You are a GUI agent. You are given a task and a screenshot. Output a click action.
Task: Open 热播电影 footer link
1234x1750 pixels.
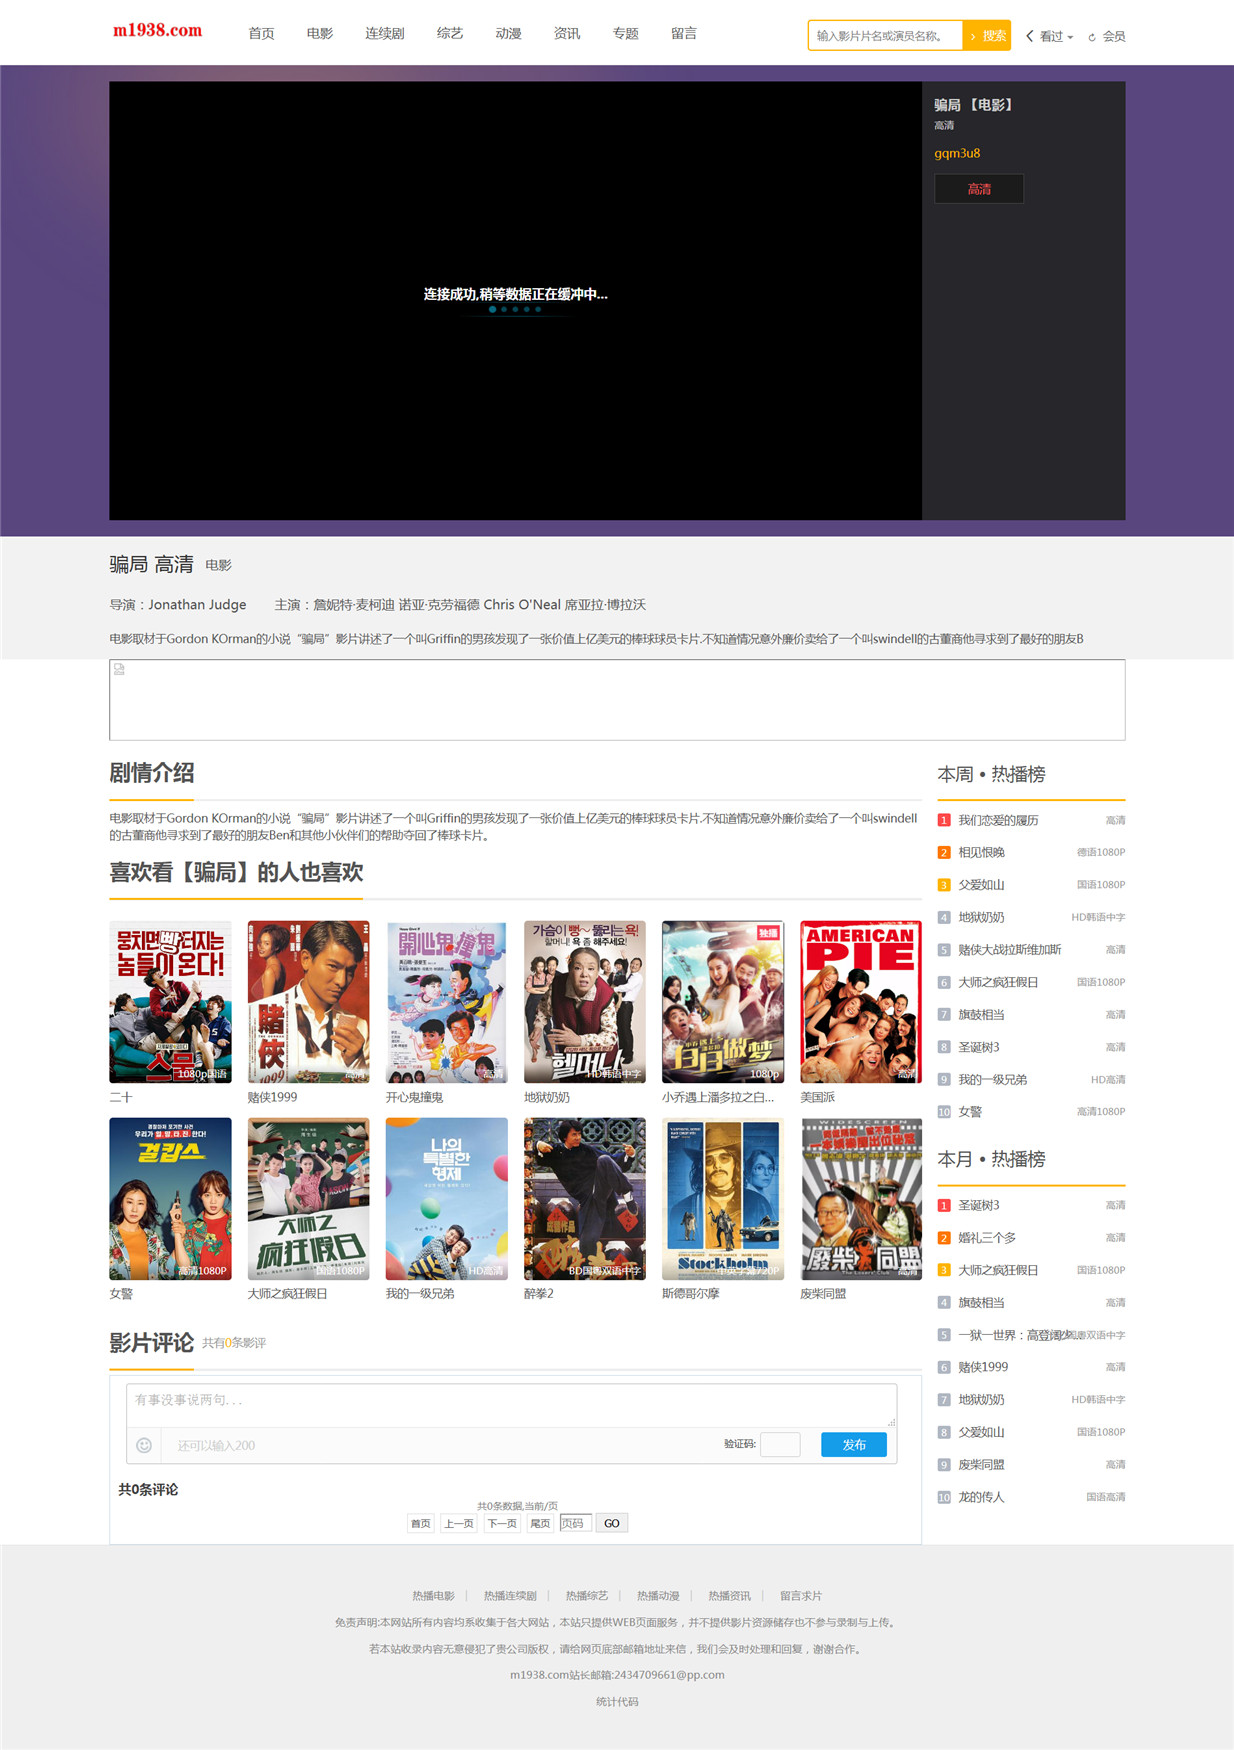[433, 1596]
